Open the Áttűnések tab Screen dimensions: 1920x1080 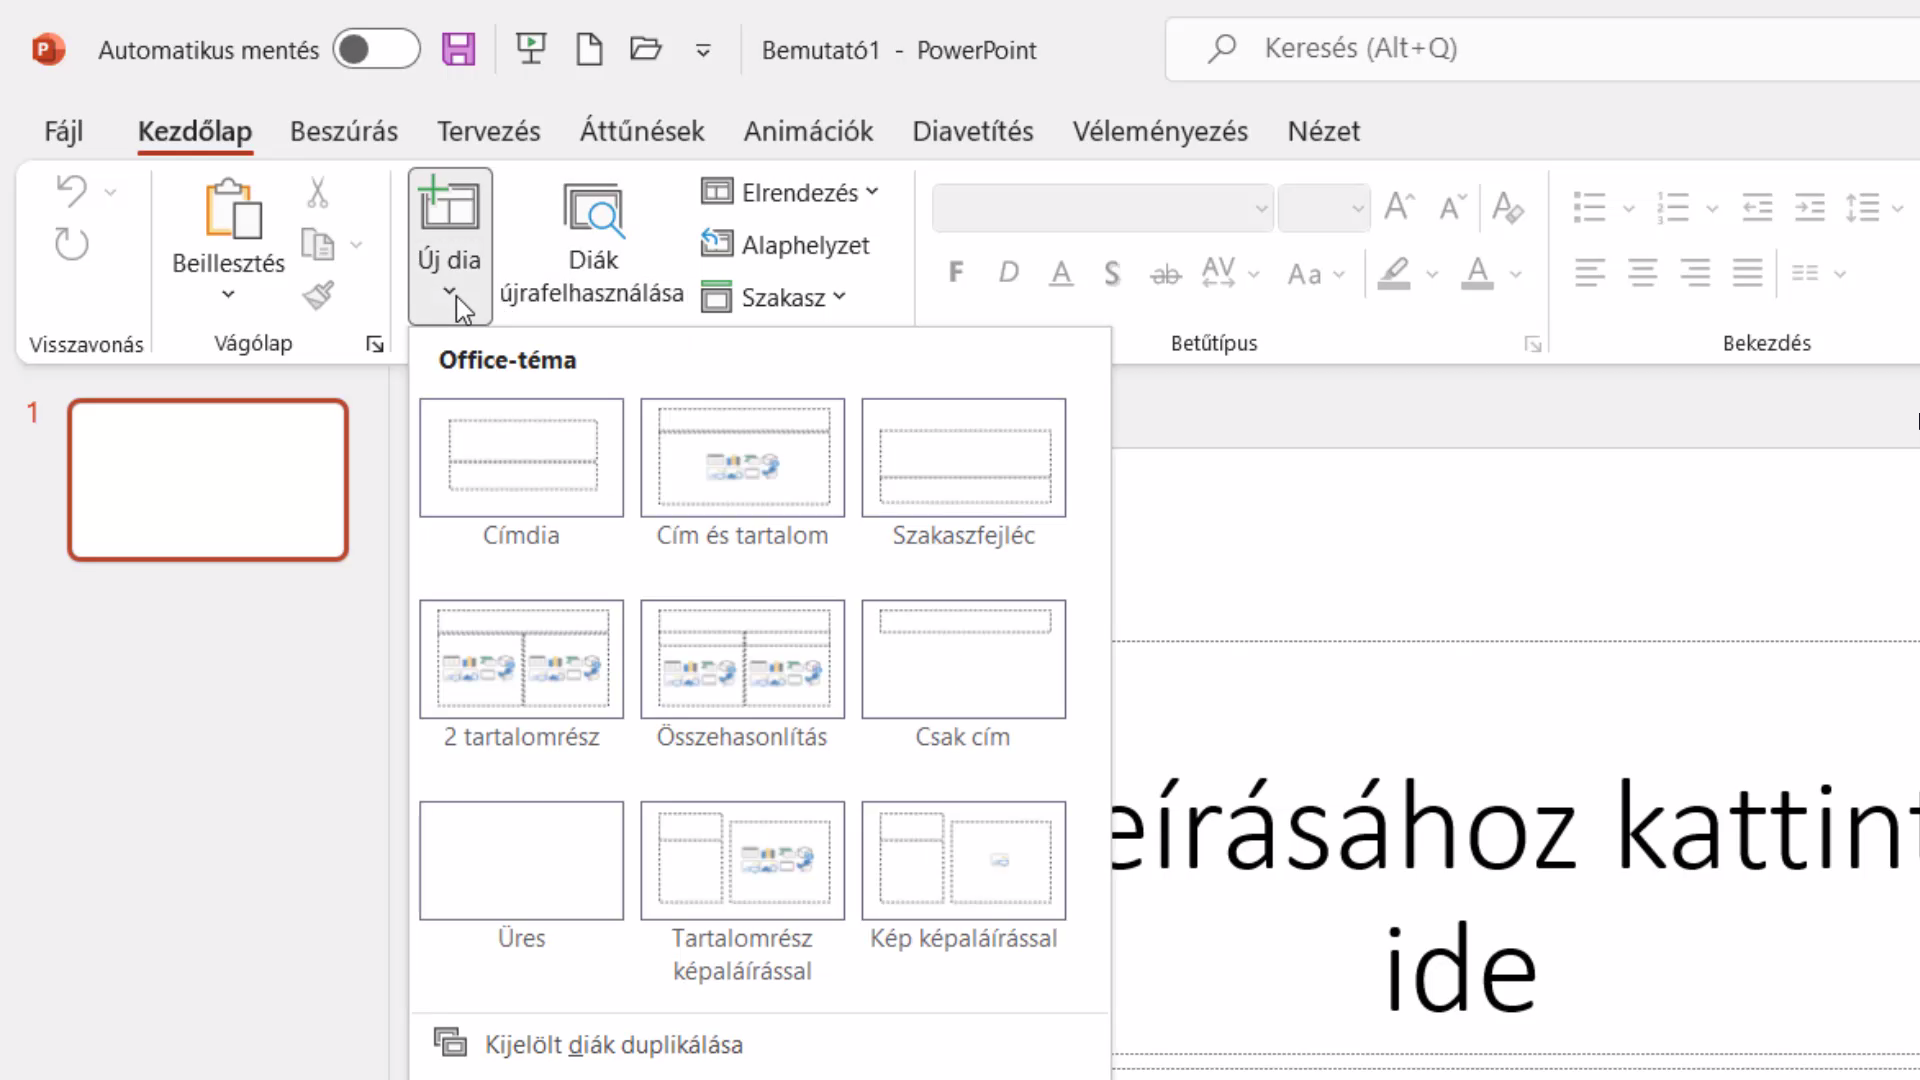pyautogui.click(x=642, y=131)
